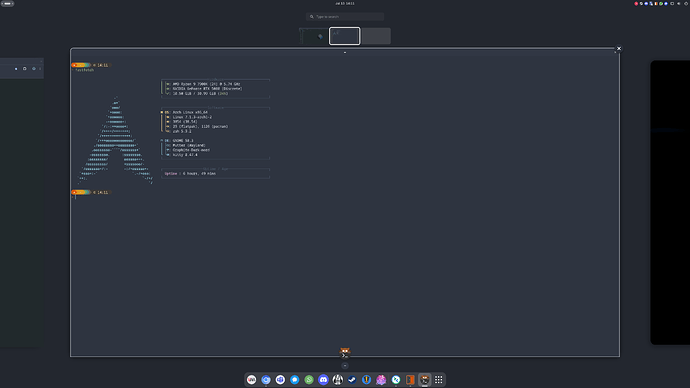Click kitty icon below window preview
The image size is (690, 388).
point(345,353)
